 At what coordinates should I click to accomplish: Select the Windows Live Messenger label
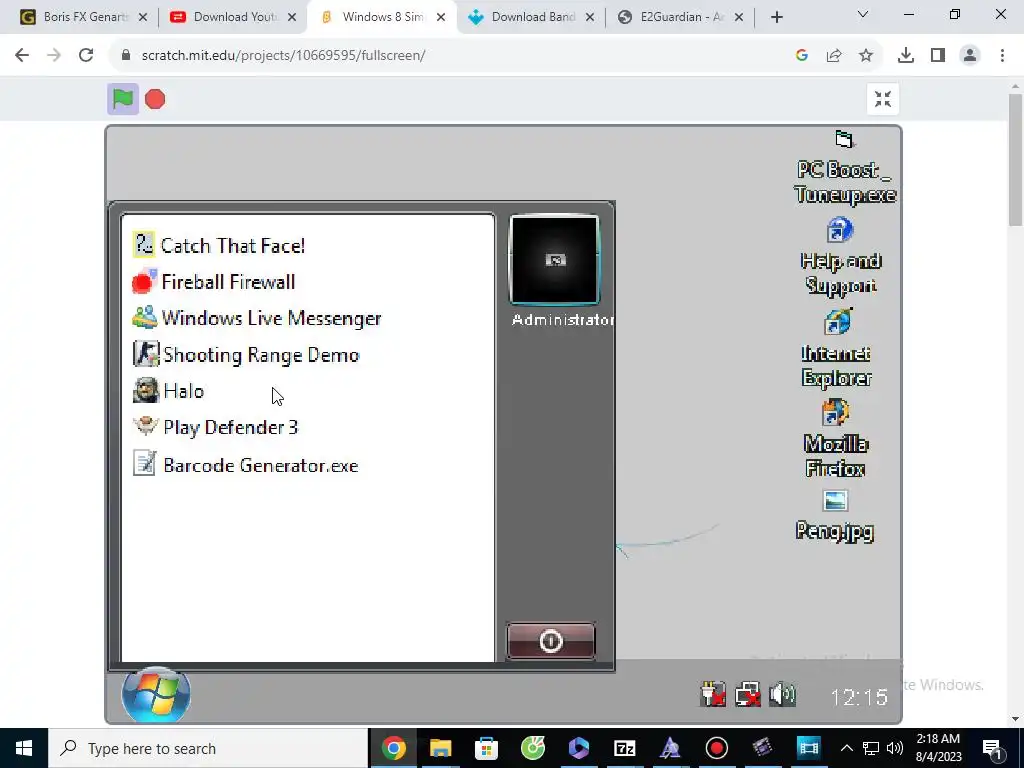pyautogui.click(x=271, y=319)
